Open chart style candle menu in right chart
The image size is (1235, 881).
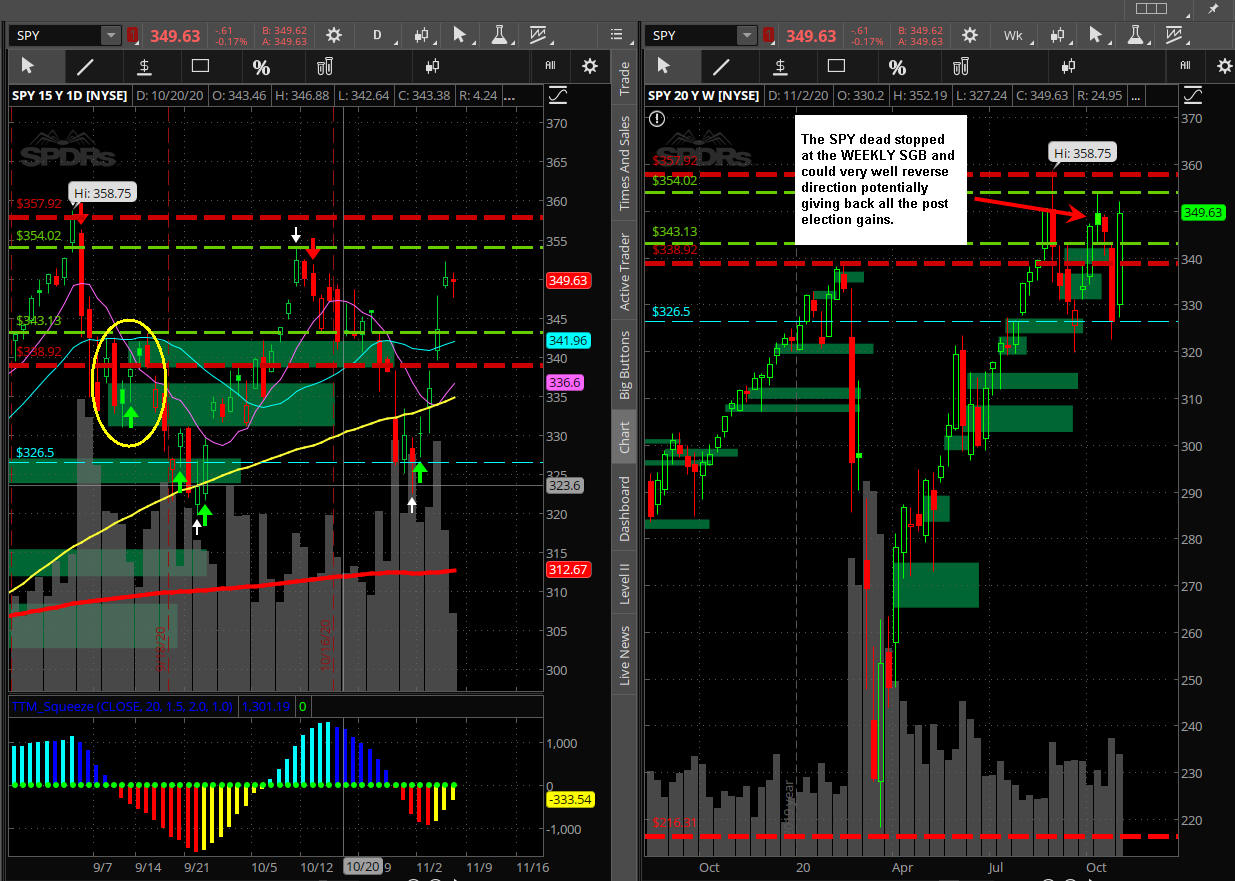[x=1057, y=35]
